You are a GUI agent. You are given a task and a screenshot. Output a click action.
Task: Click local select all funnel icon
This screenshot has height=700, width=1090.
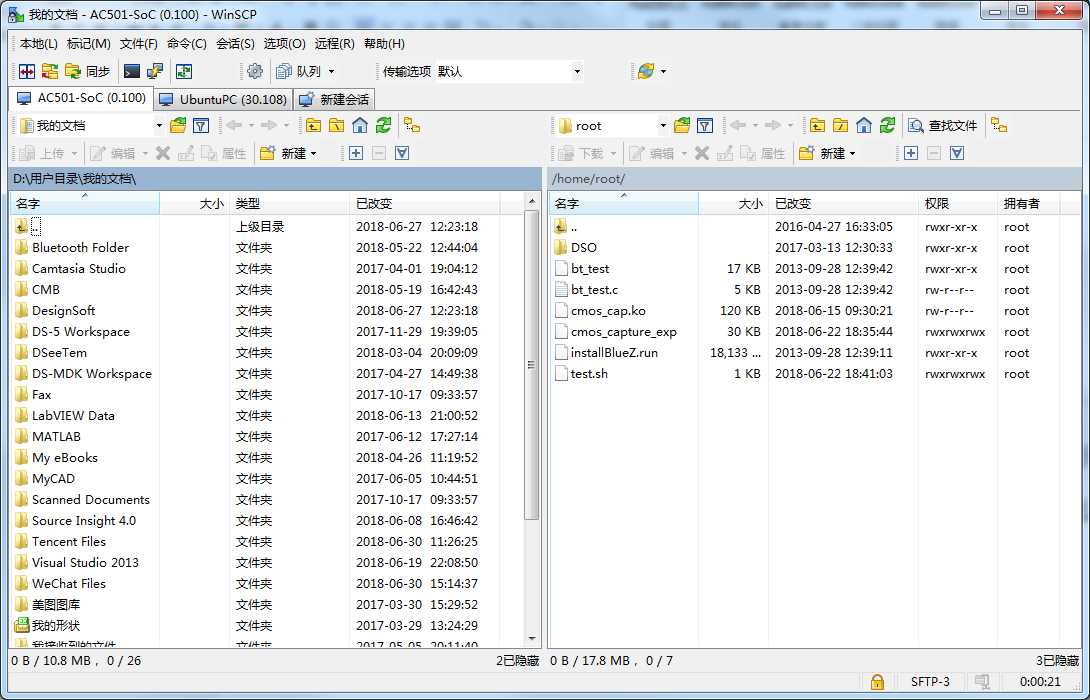402,153
